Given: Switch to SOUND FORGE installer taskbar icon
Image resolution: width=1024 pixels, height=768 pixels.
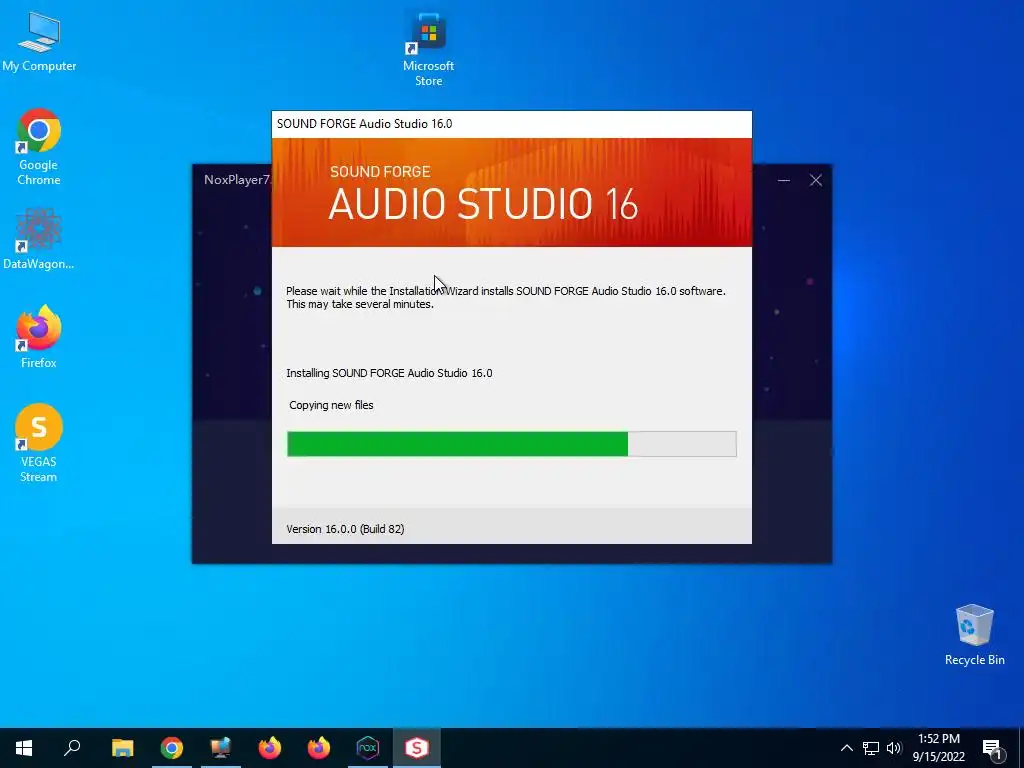Looking at the screenshot, I should pyautogui.click(x=417, y=748).
